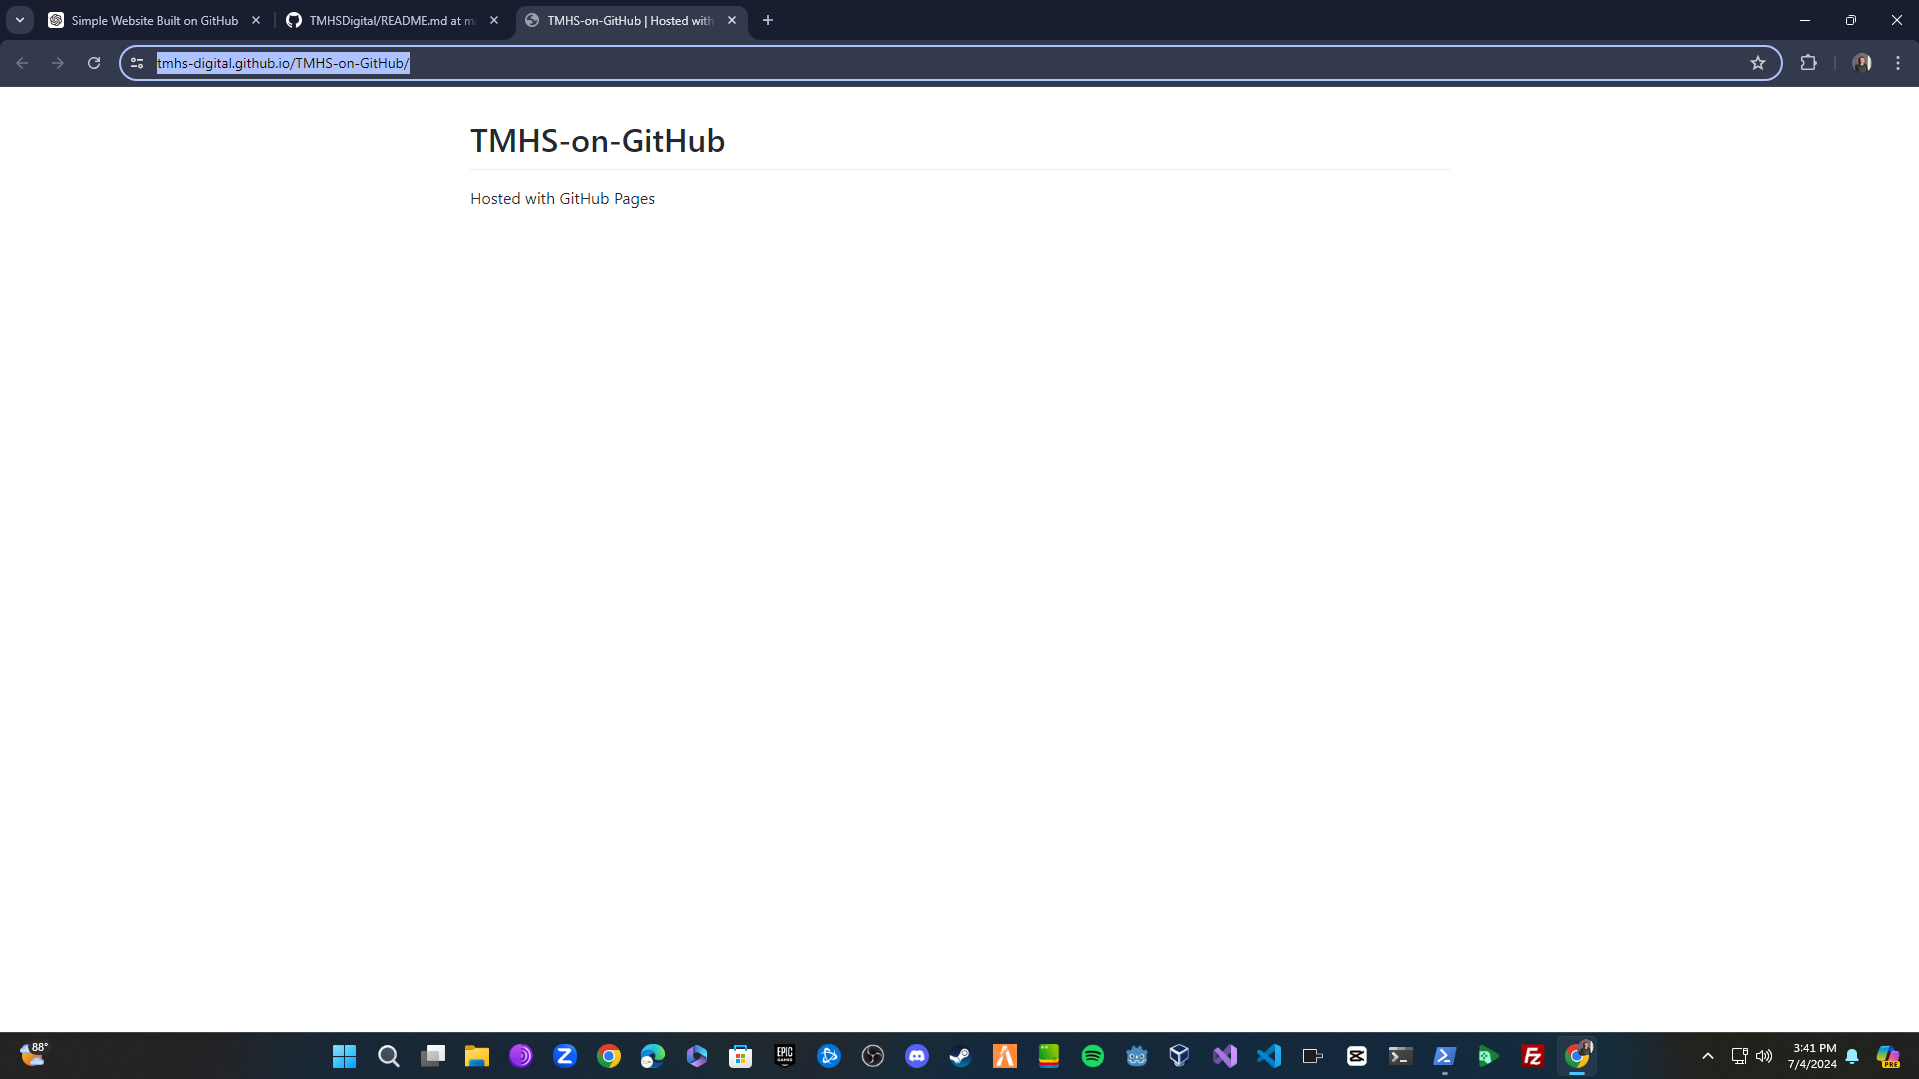Launch Steam from the taskbar
This screenshot has width=1919, height=1079.
[x=961, y=1056]
